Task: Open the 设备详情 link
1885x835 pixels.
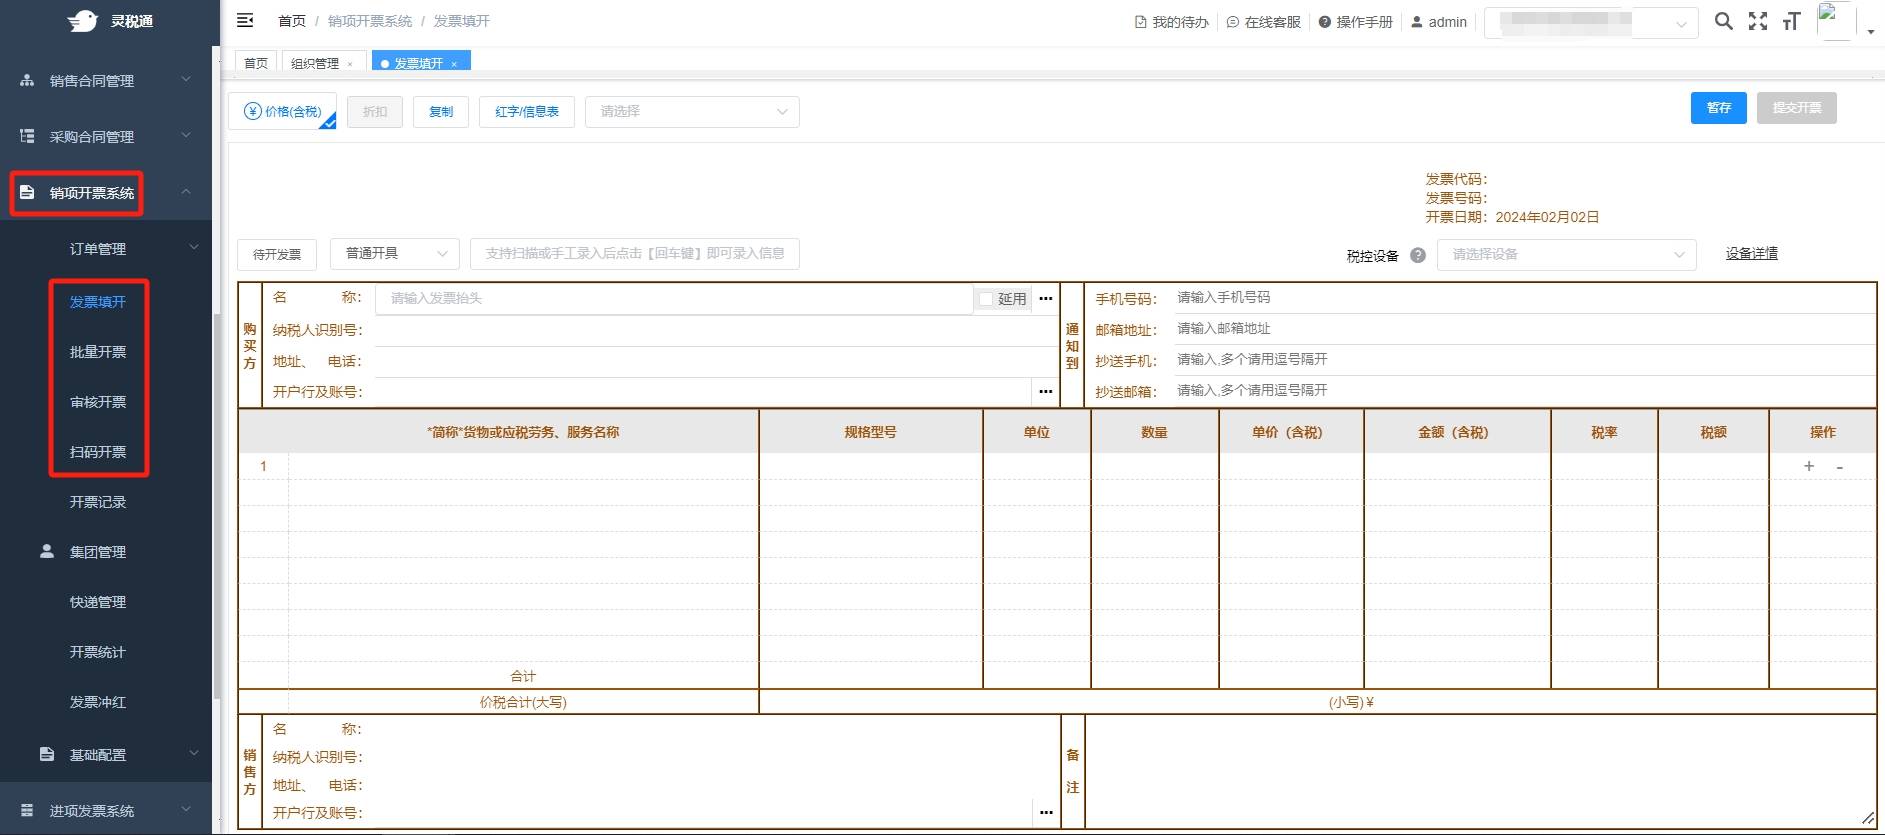Action: tap(1751, 254)
